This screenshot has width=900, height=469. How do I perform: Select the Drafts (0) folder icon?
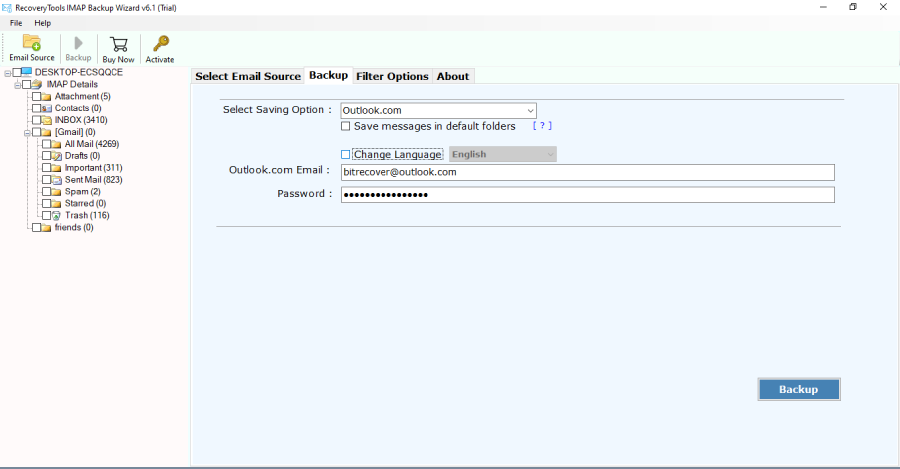coord(57,156)
